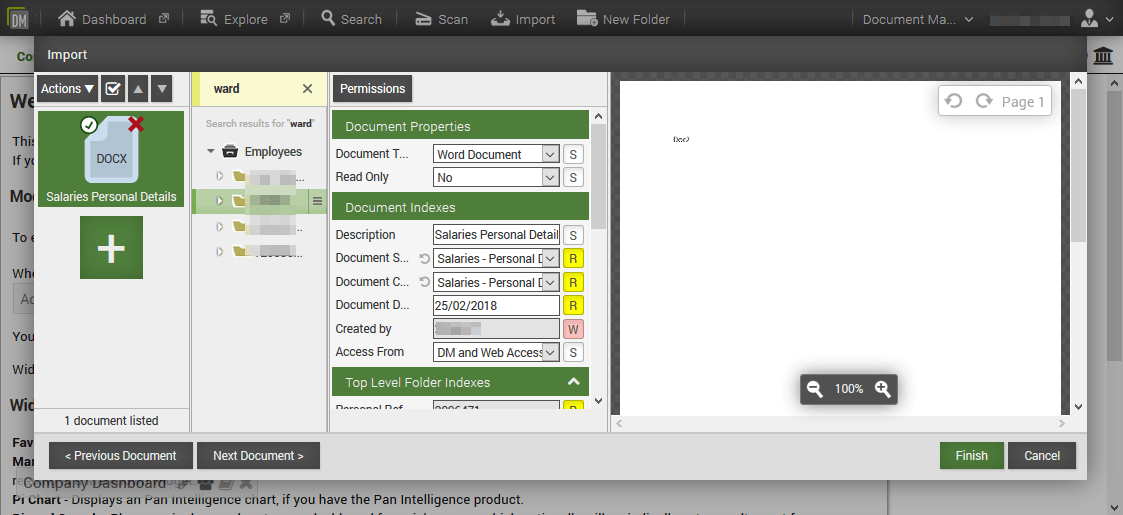Click the DM logo icon

[16, 19]
